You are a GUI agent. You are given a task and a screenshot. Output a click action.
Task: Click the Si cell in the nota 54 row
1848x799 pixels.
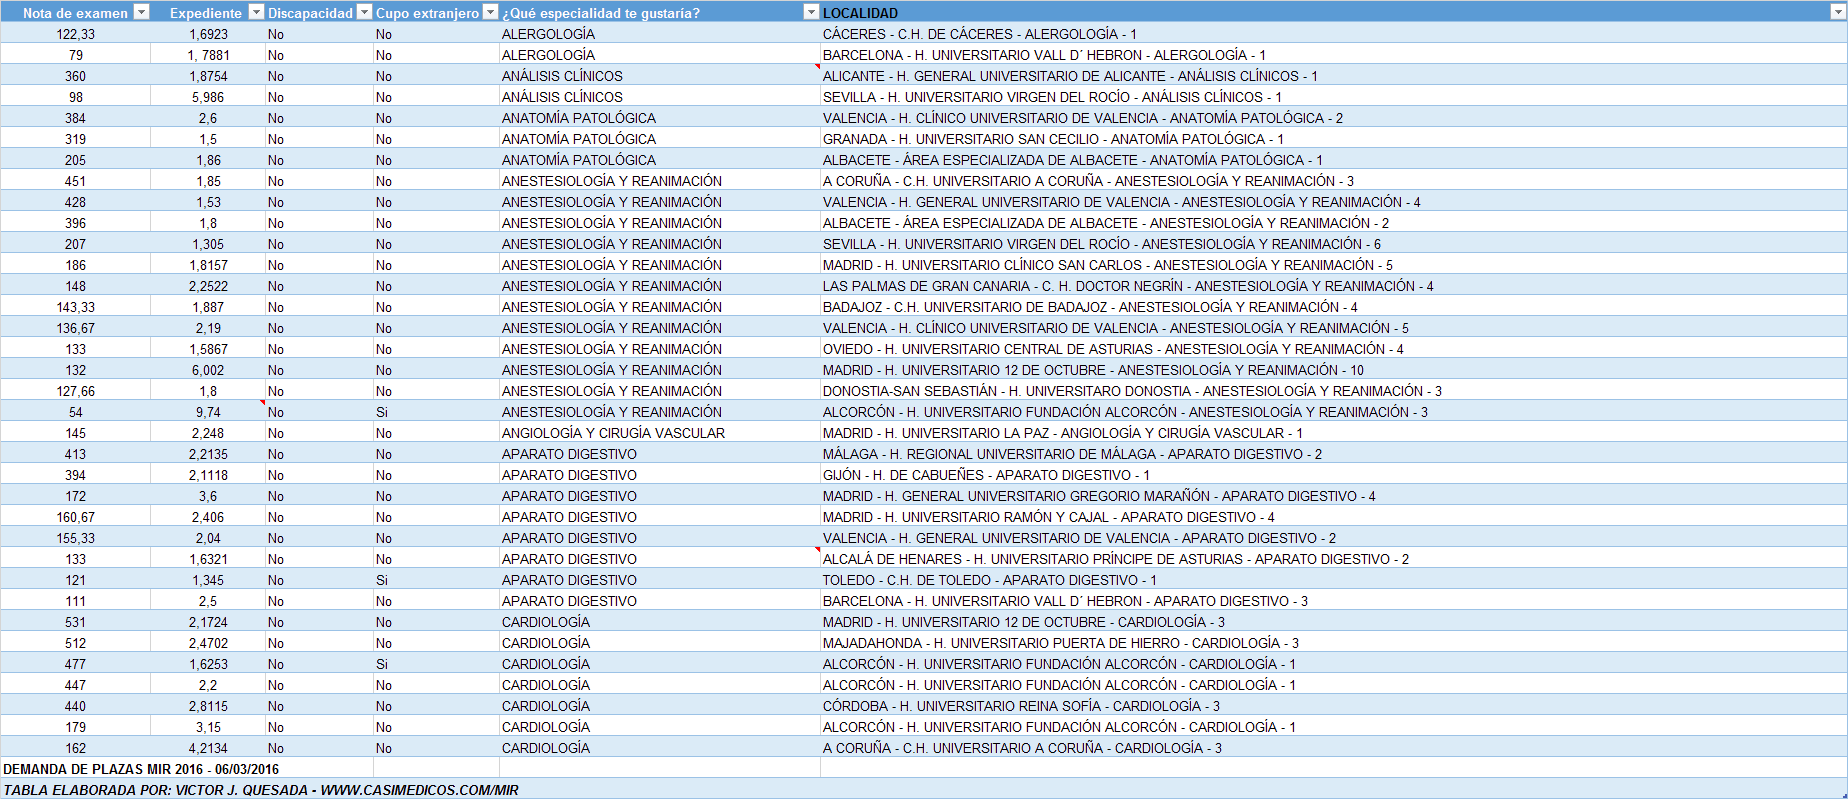click(x=436, y=412)
